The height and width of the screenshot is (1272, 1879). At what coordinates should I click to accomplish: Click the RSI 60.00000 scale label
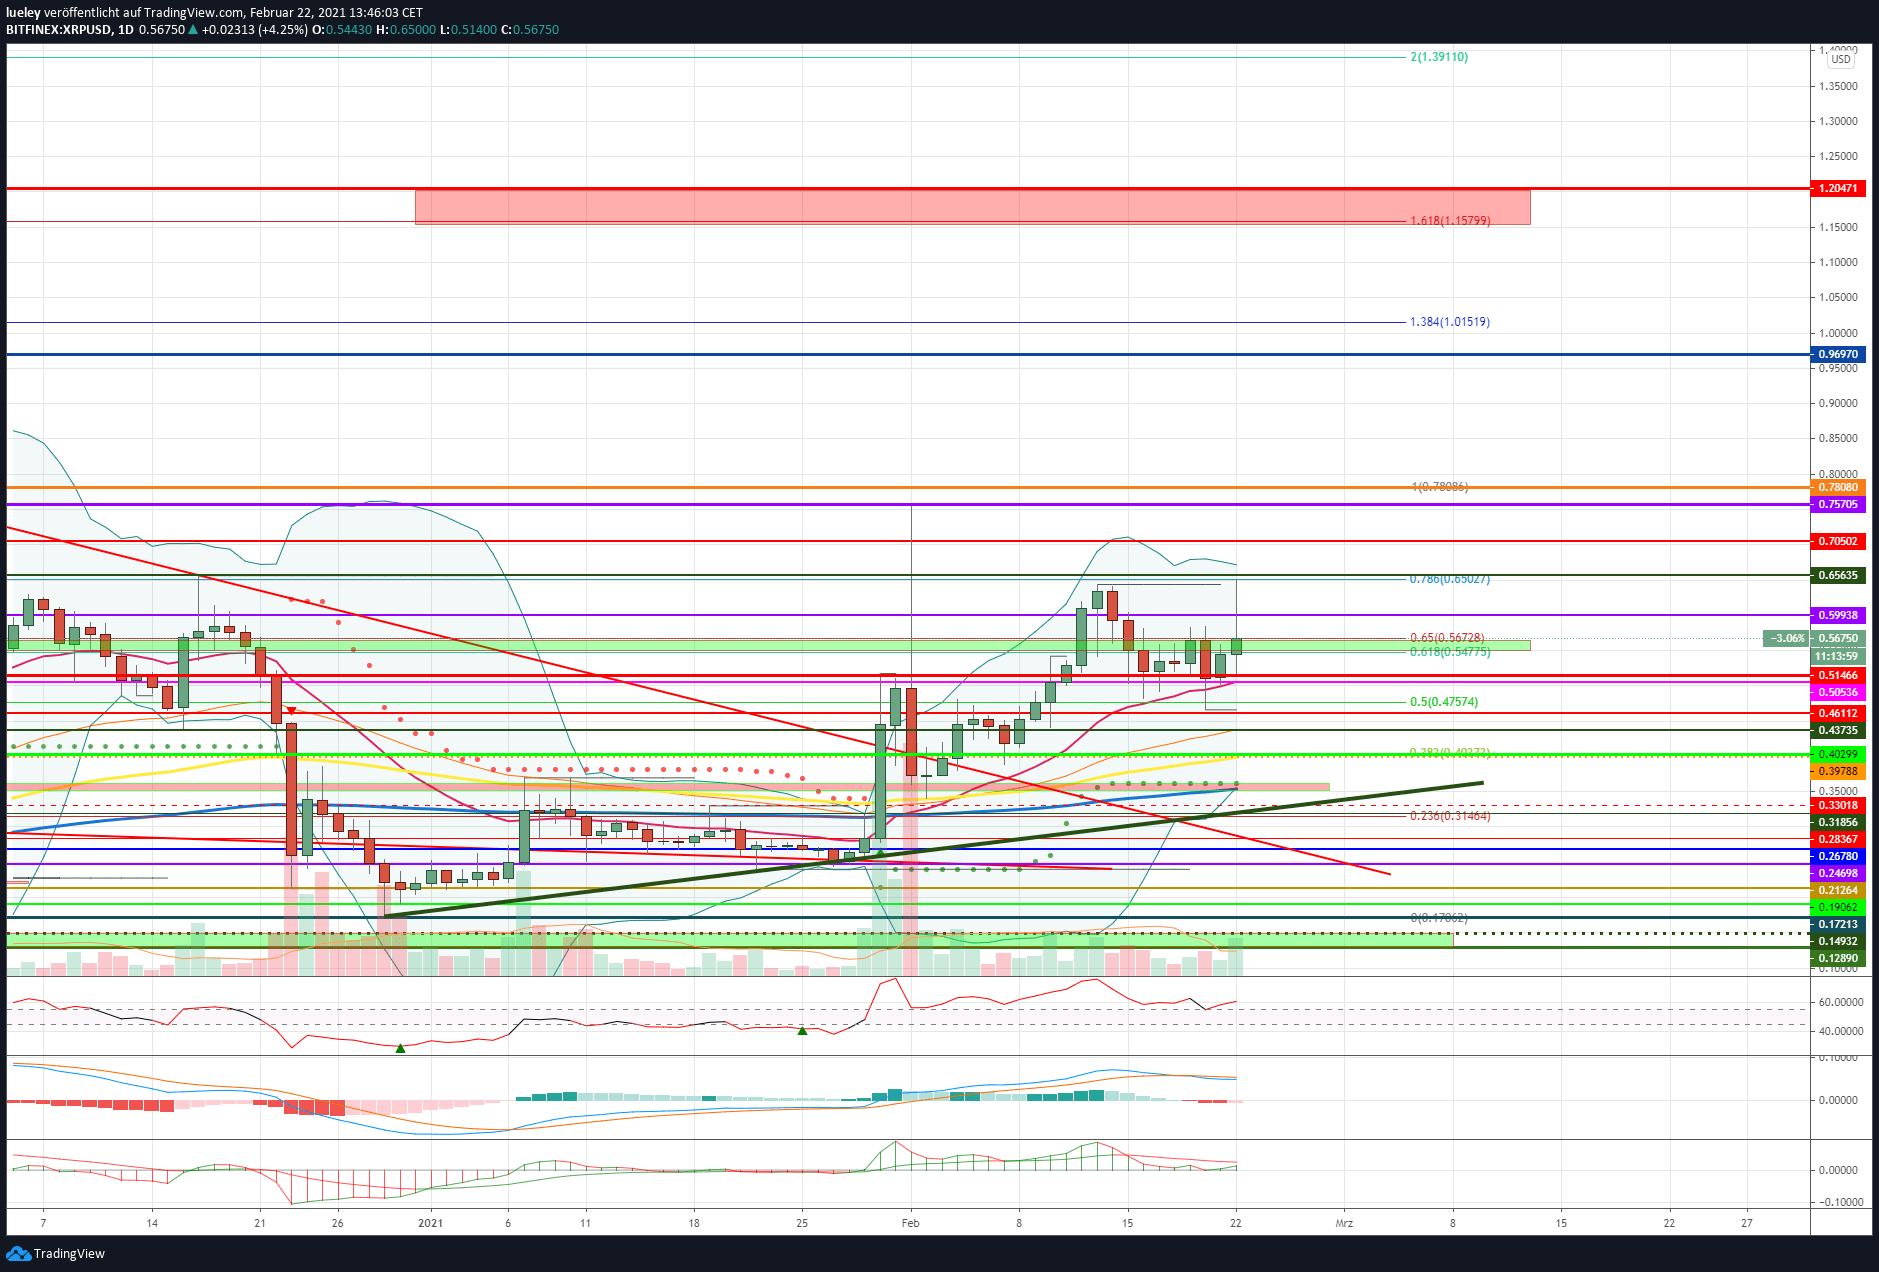tap(1841, 1002)
